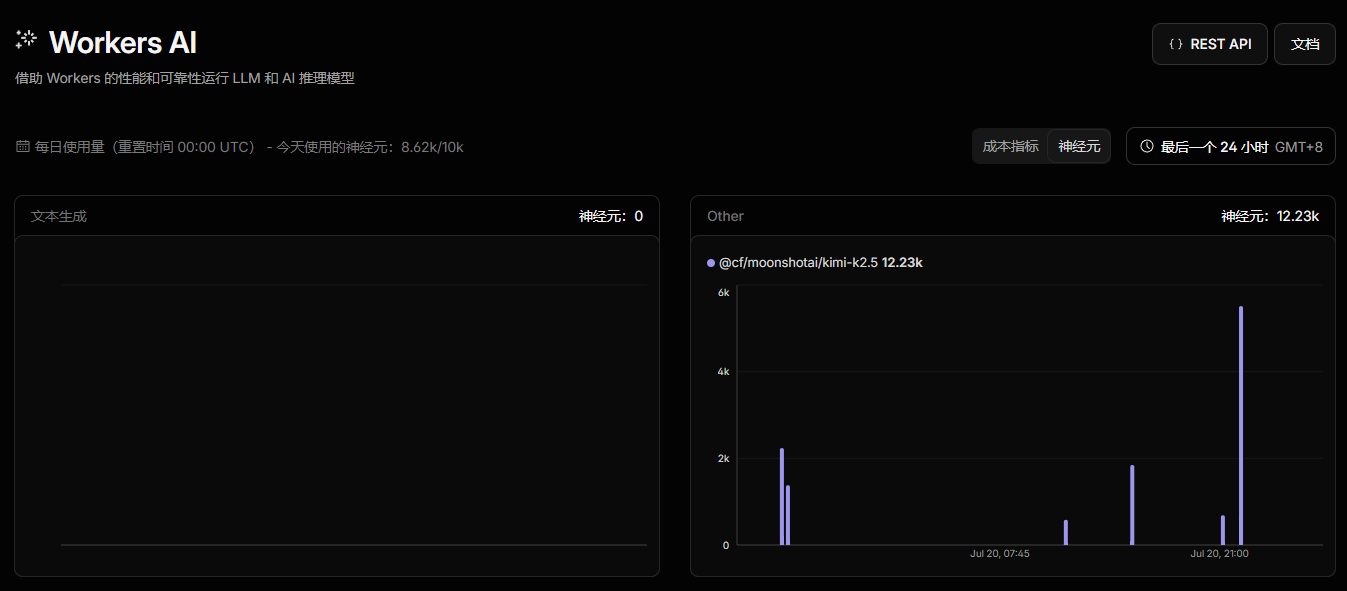Select the 成本指标 metric toggle
This screenshot has width=1347, height=591.
click(x=1010, y=146)
